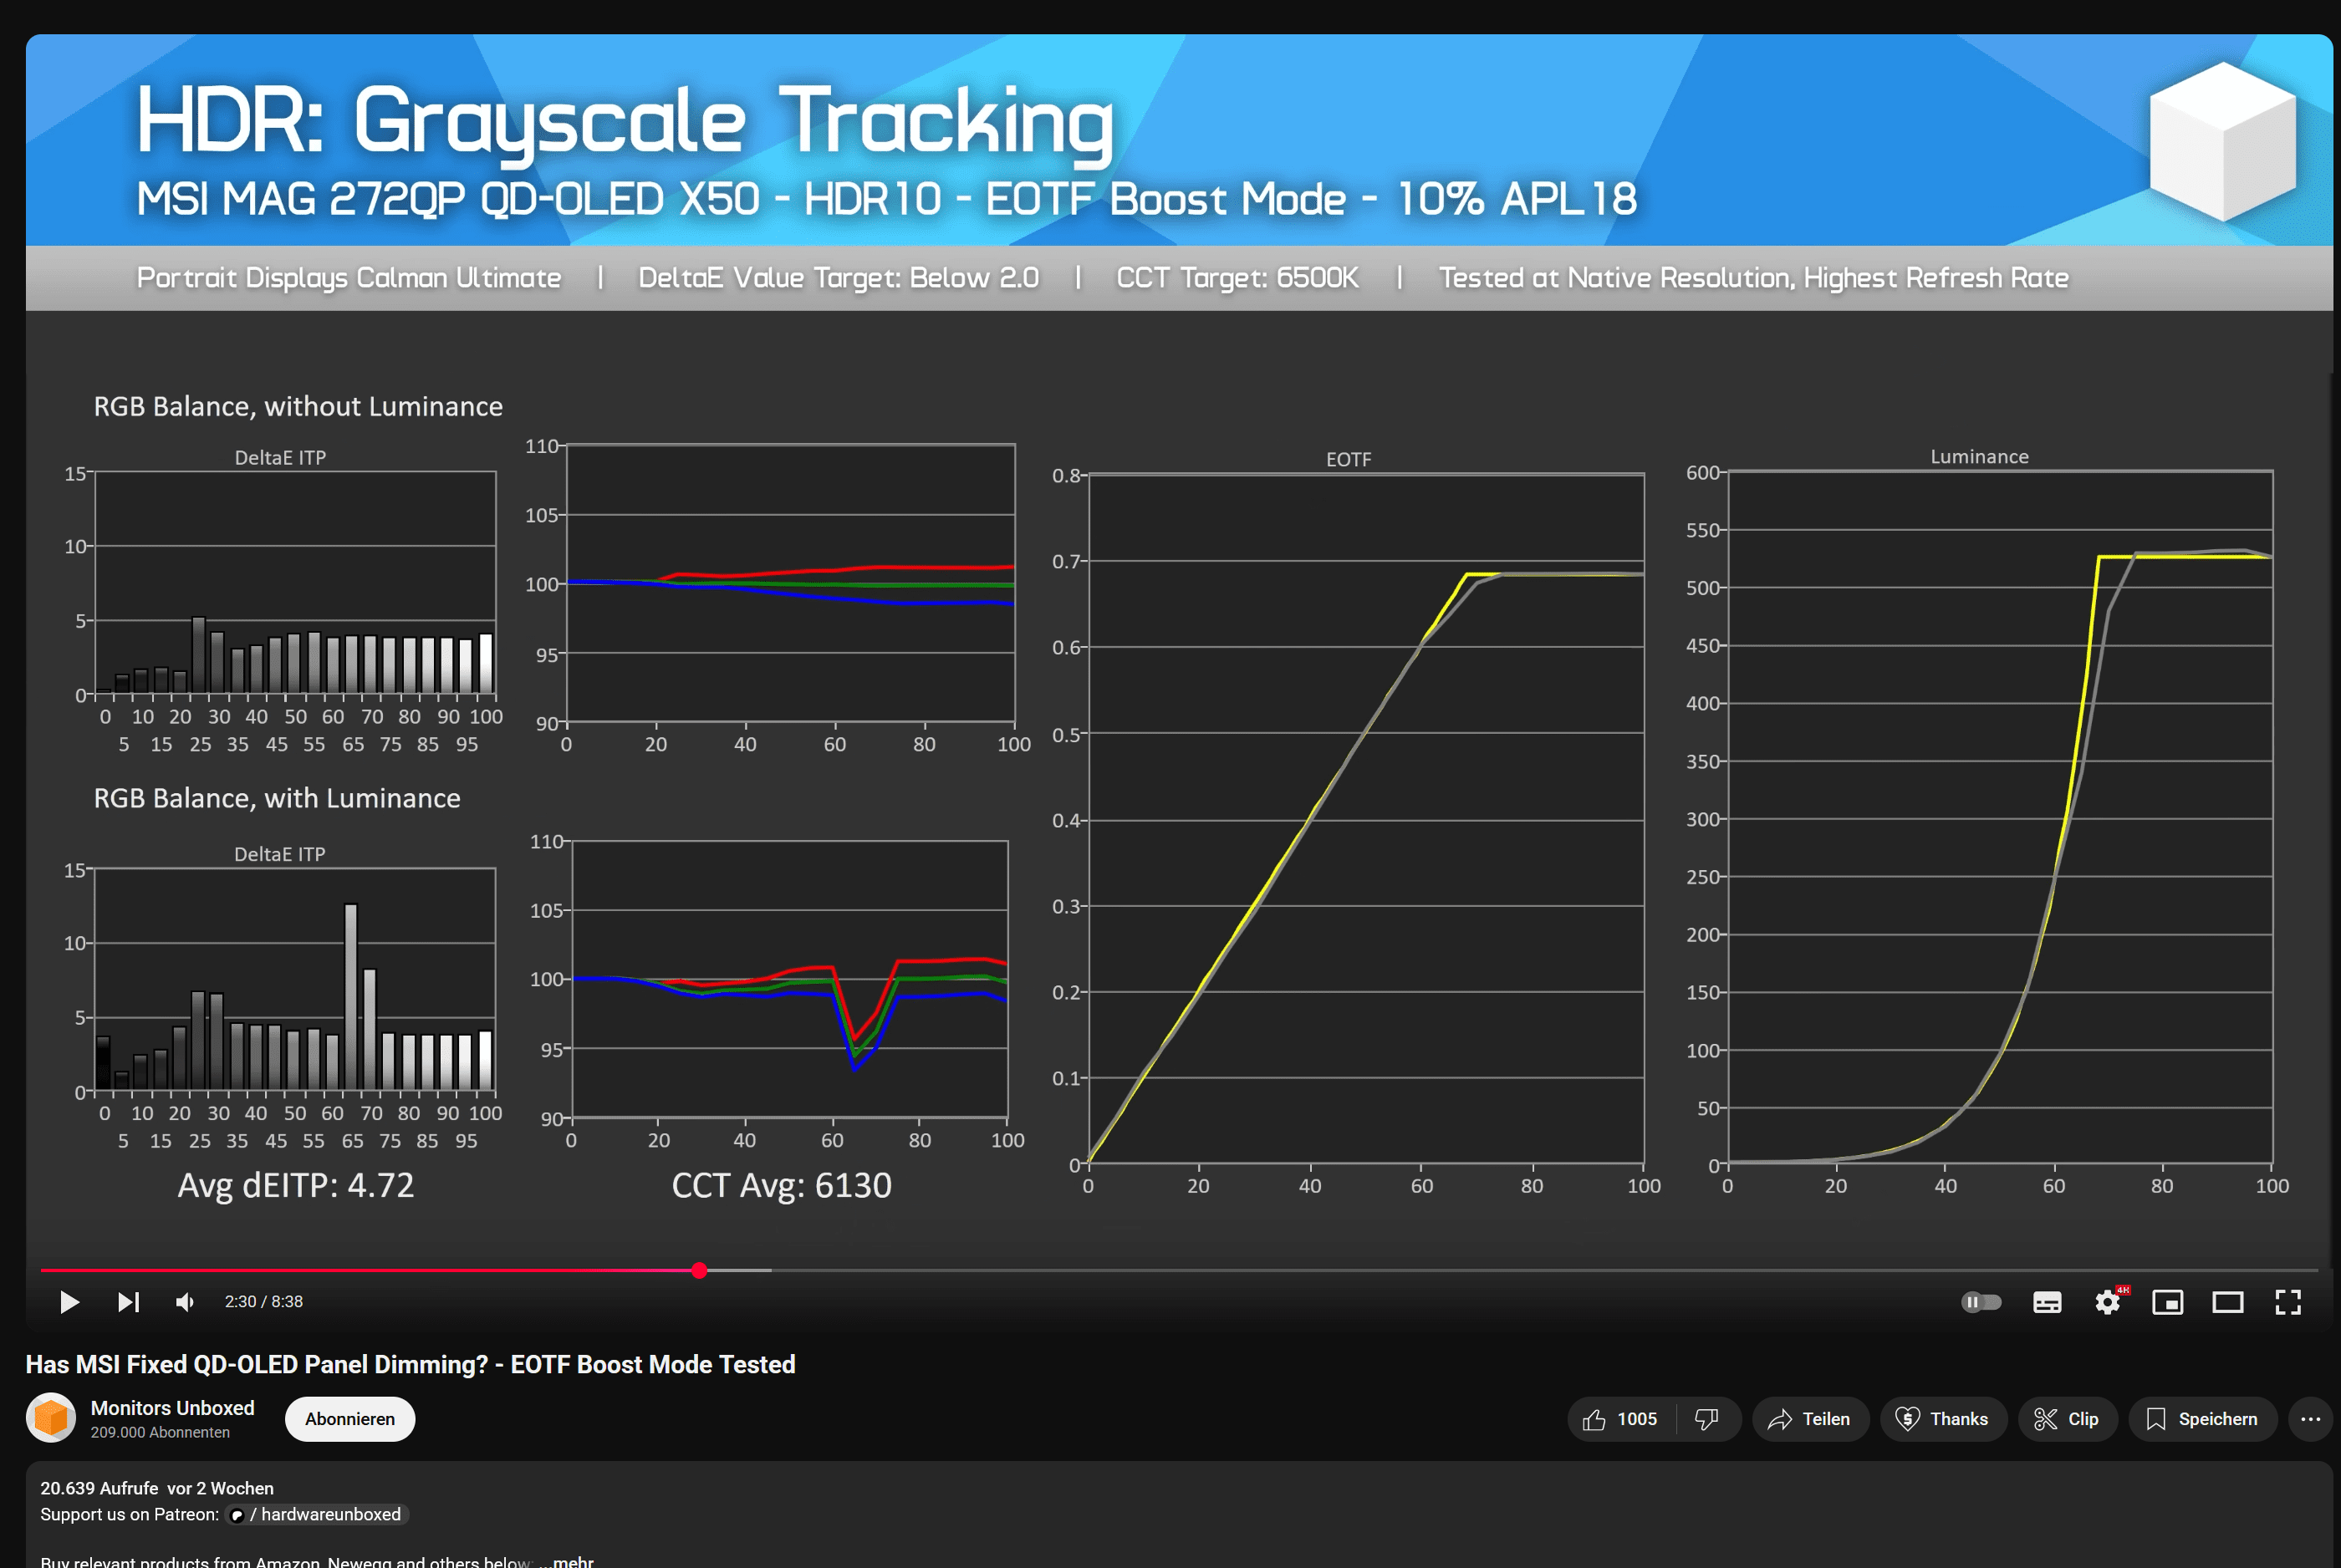Play the paused video
This screenshot has height=1568, width=2341.
pos(69,1302)
